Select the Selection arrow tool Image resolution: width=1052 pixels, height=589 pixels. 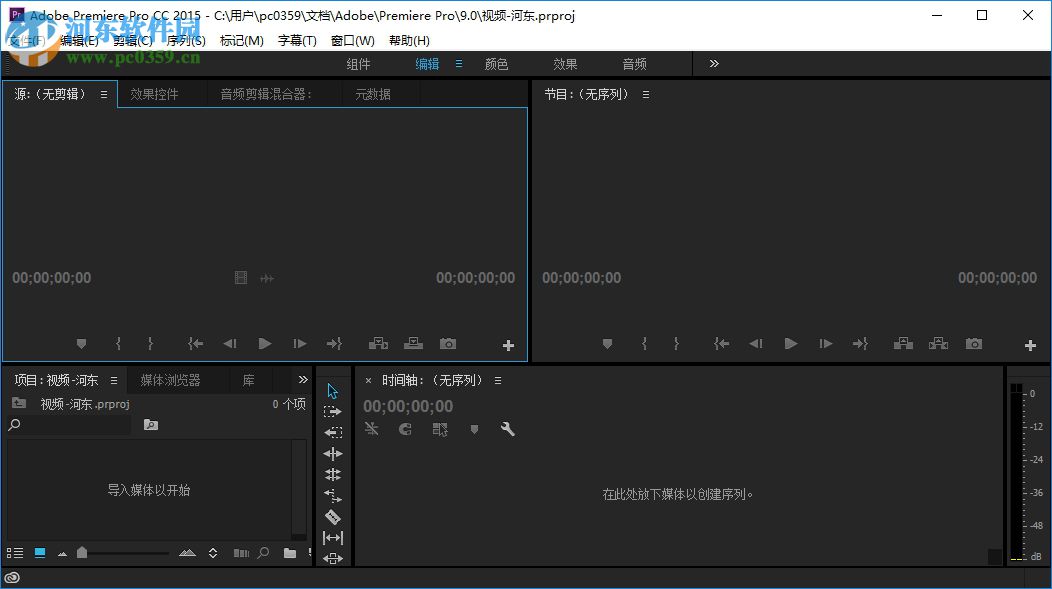pos(333,390)
